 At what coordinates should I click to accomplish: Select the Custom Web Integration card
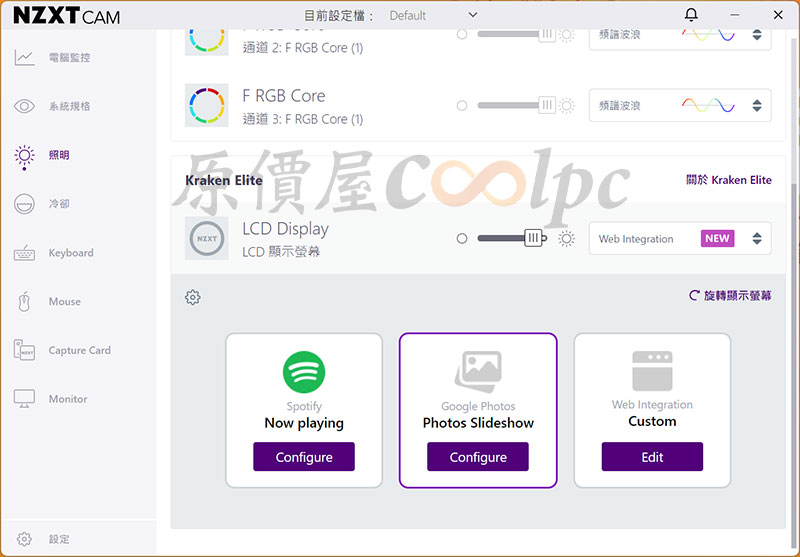(x=652, y=411)
